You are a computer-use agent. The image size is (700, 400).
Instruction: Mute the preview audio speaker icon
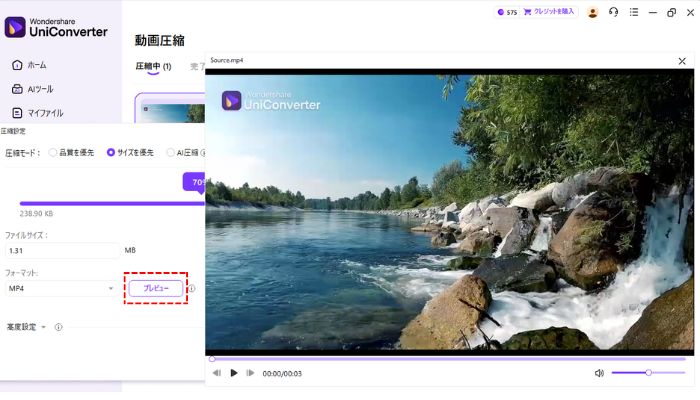coord(599,373)
